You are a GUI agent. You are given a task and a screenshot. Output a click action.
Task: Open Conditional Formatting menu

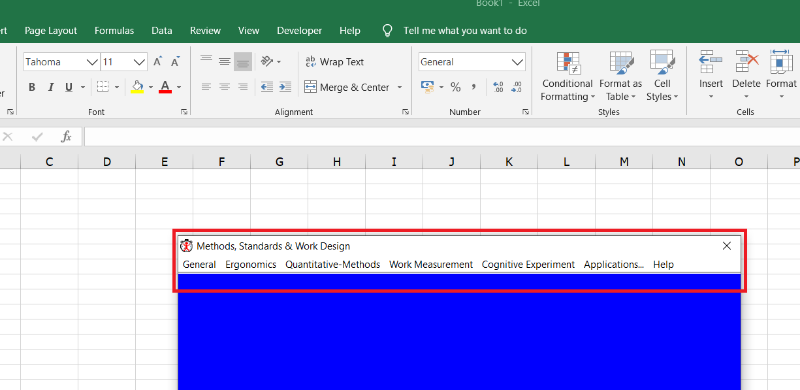tap(567, 76)
